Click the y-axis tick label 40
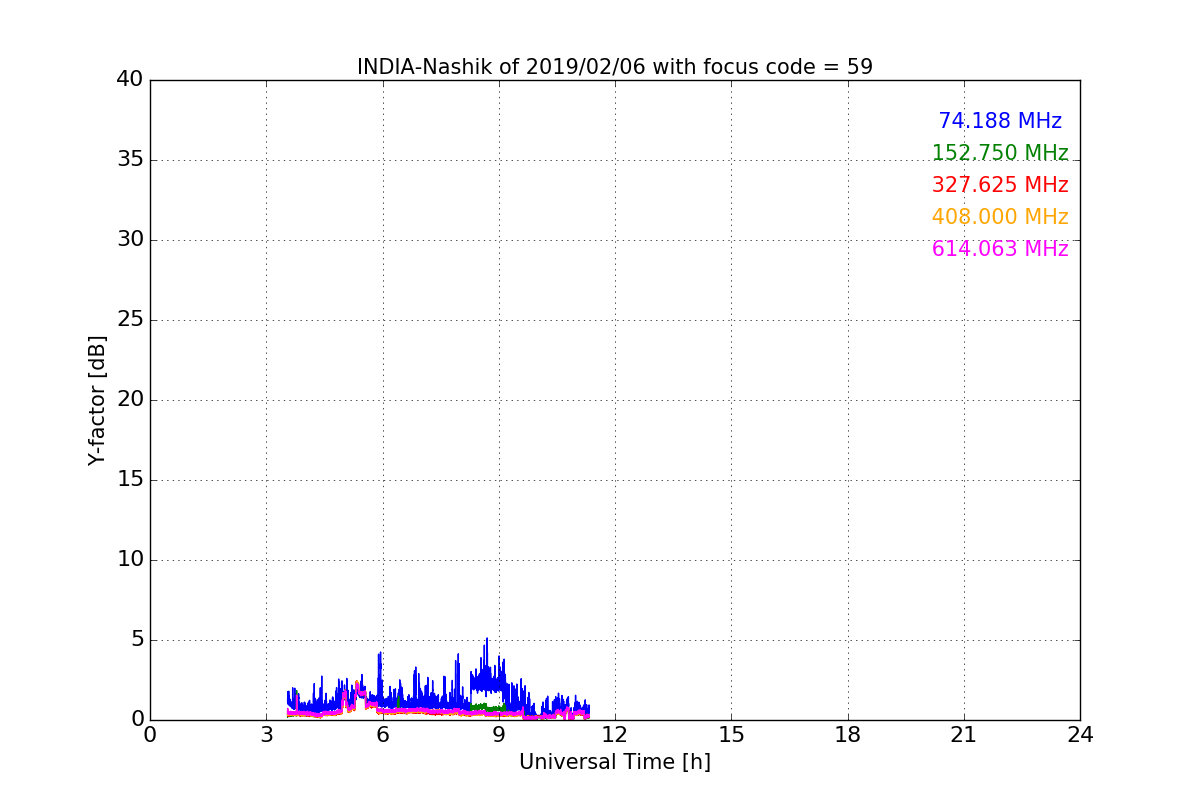1200x800 pixels. 130,80
